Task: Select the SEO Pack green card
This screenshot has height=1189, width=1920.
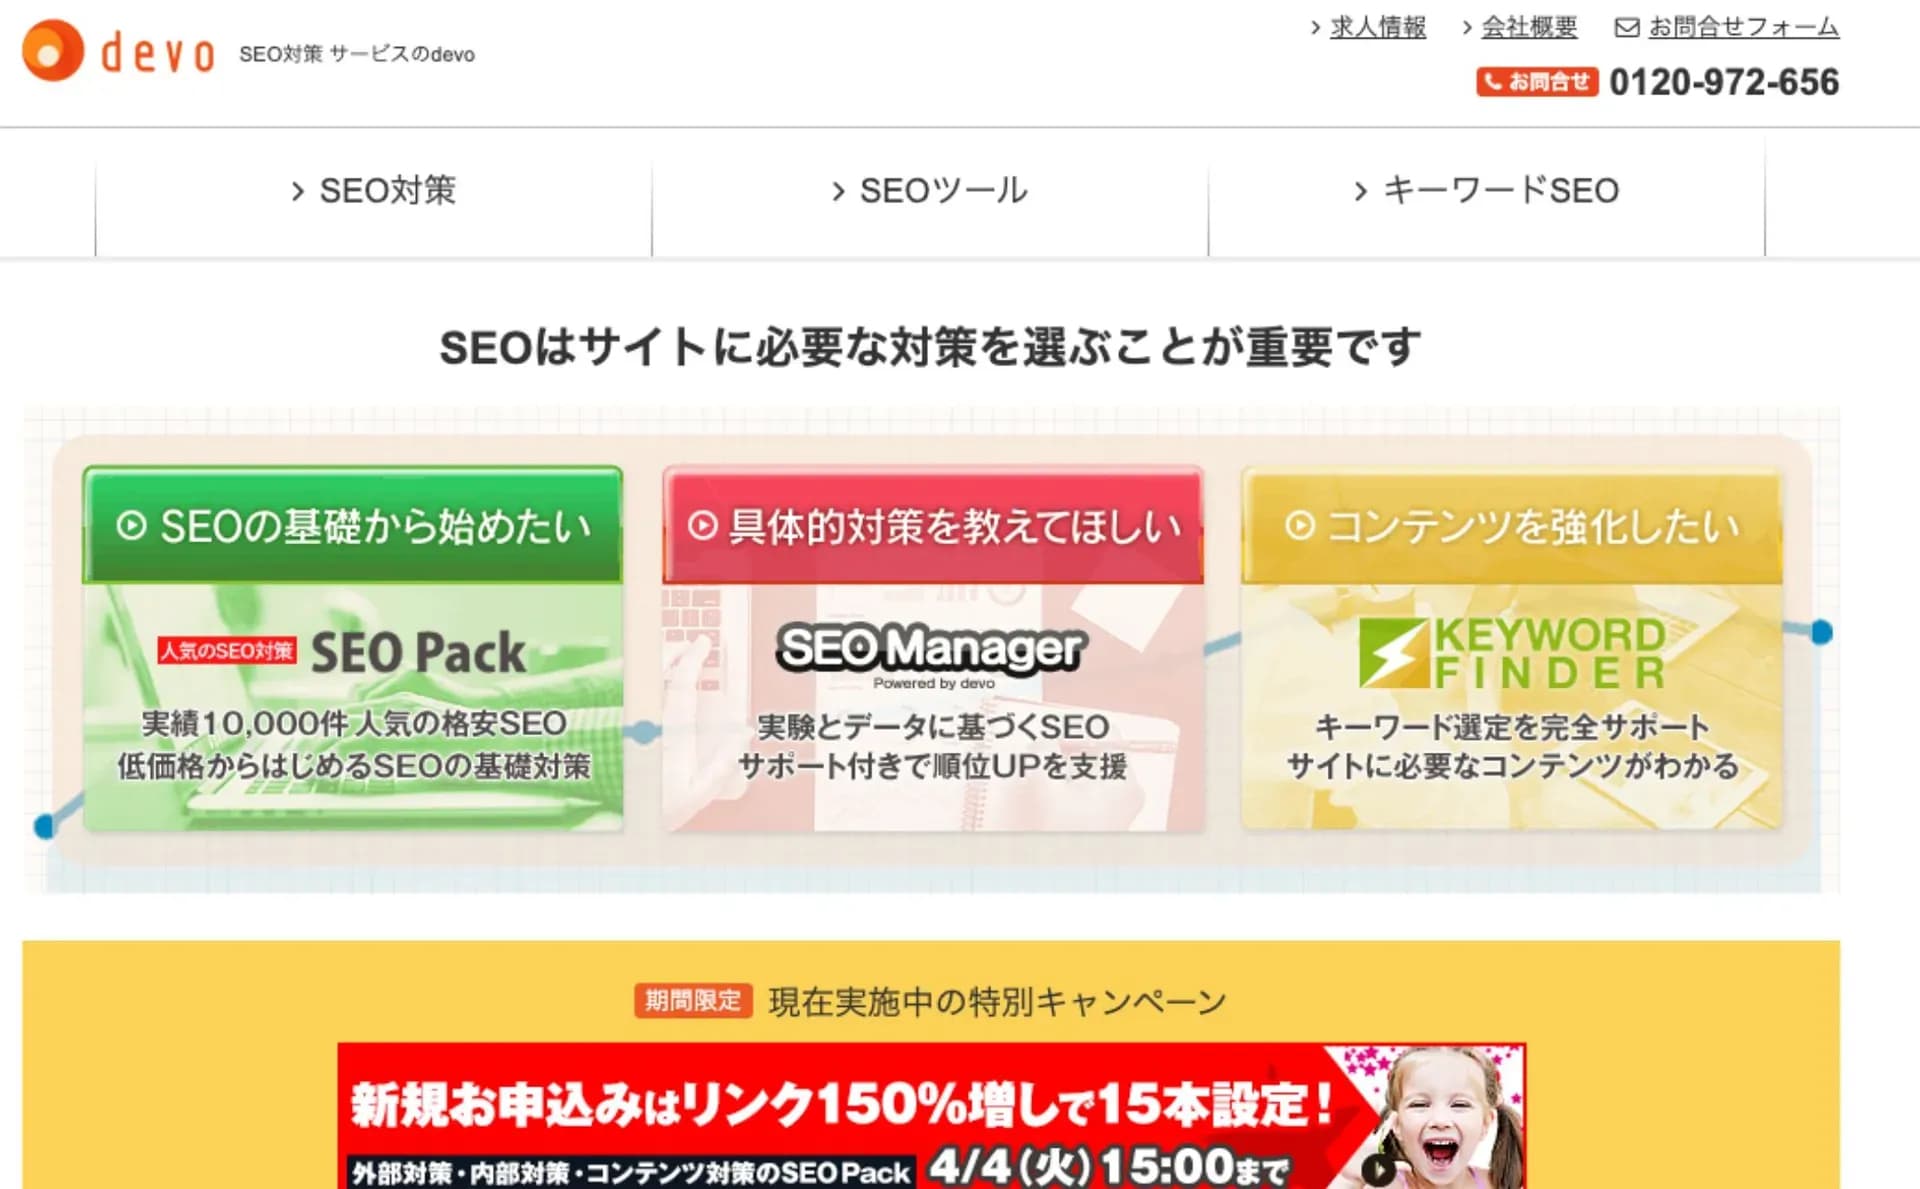Action: coord(353,648)
